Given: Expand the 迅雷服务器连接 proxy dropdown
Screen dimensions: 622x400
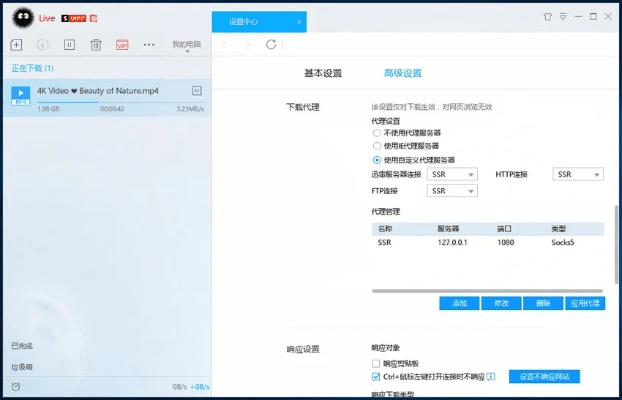Looking at the screenshot, I should [x=452, y=174].
